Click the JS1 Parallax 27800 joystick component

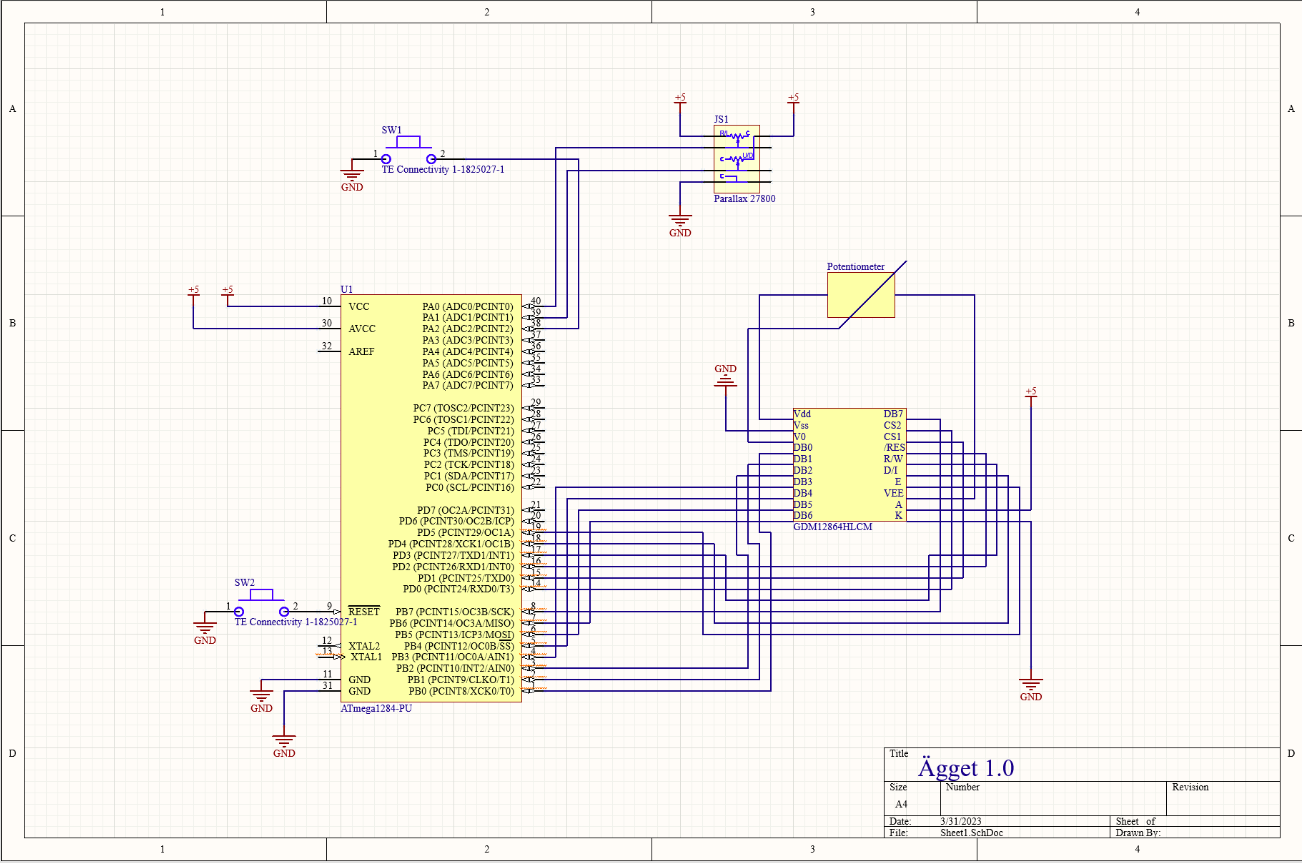coord(737,158)
